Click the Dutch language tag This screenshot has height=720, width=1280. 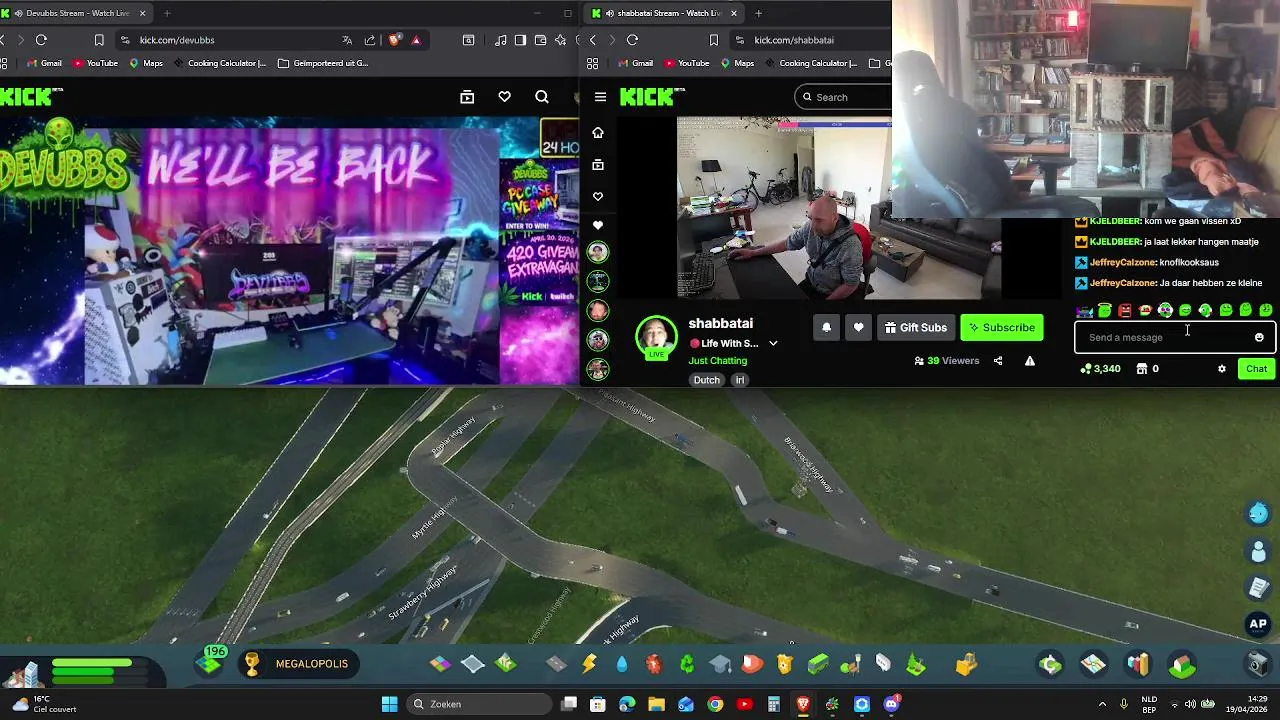(707, 380)
